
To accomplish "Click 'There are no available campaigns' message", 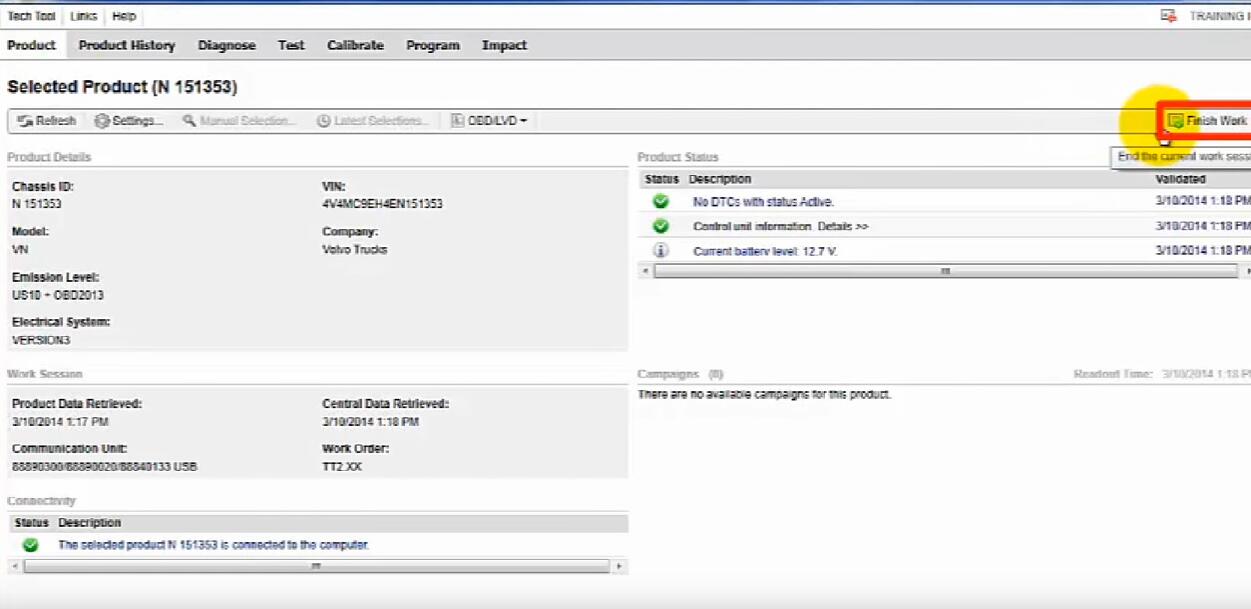I will tap(764, 395).
